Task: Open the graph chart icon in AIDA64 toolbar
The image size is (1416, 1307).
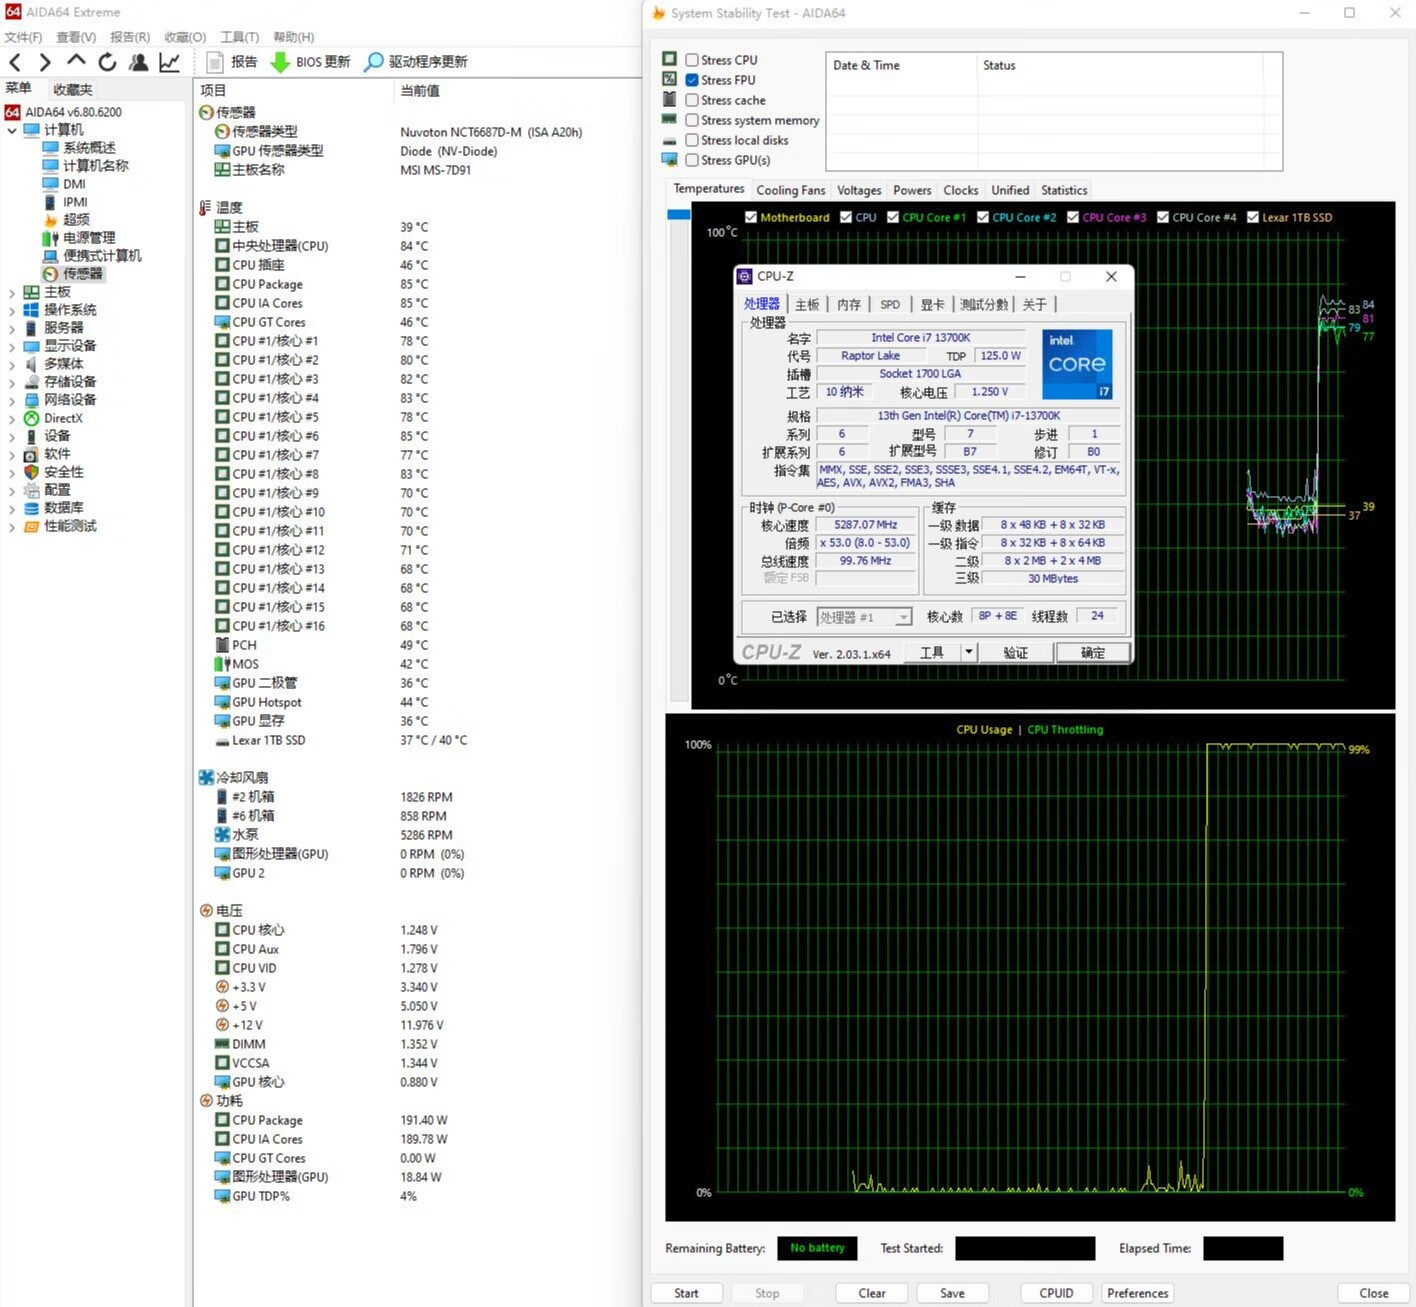Action: (170, 62)
